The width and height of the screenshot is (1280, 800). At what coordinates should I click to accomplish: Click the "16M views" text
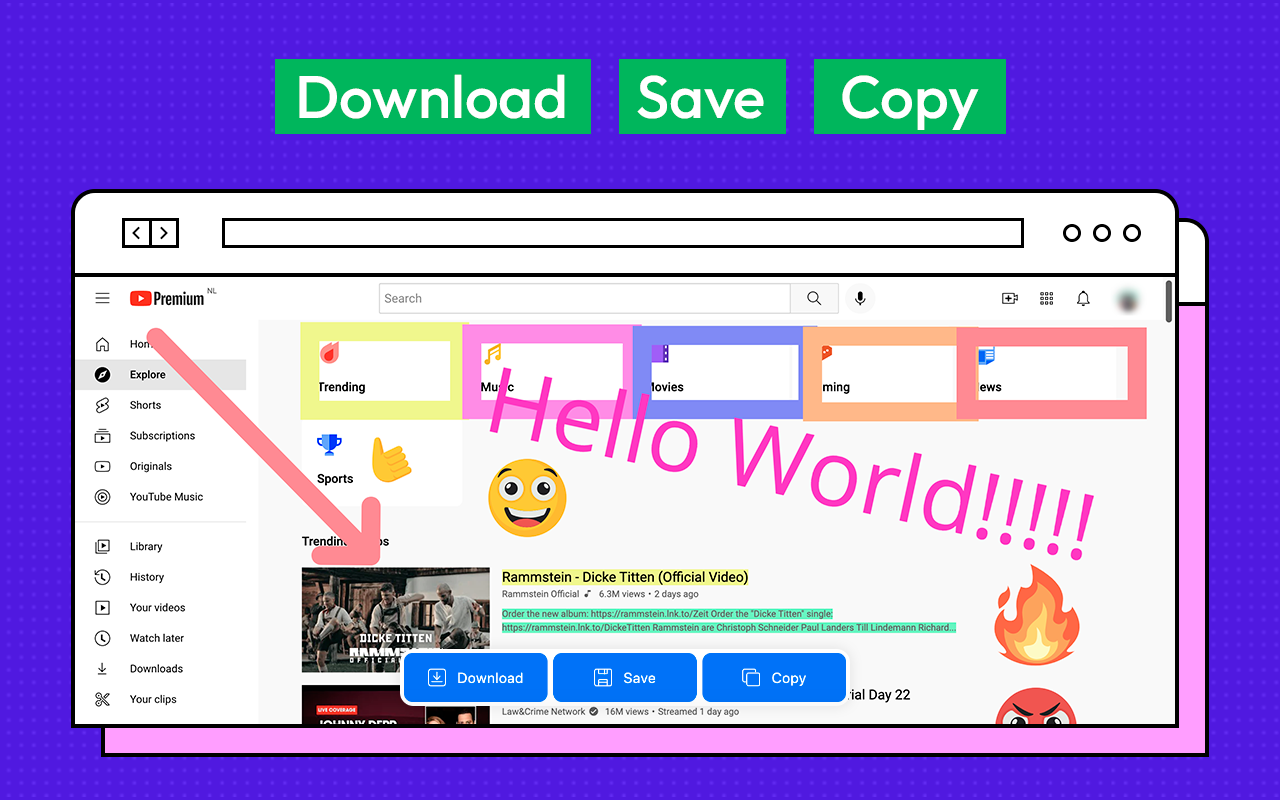tap(628, 712)
